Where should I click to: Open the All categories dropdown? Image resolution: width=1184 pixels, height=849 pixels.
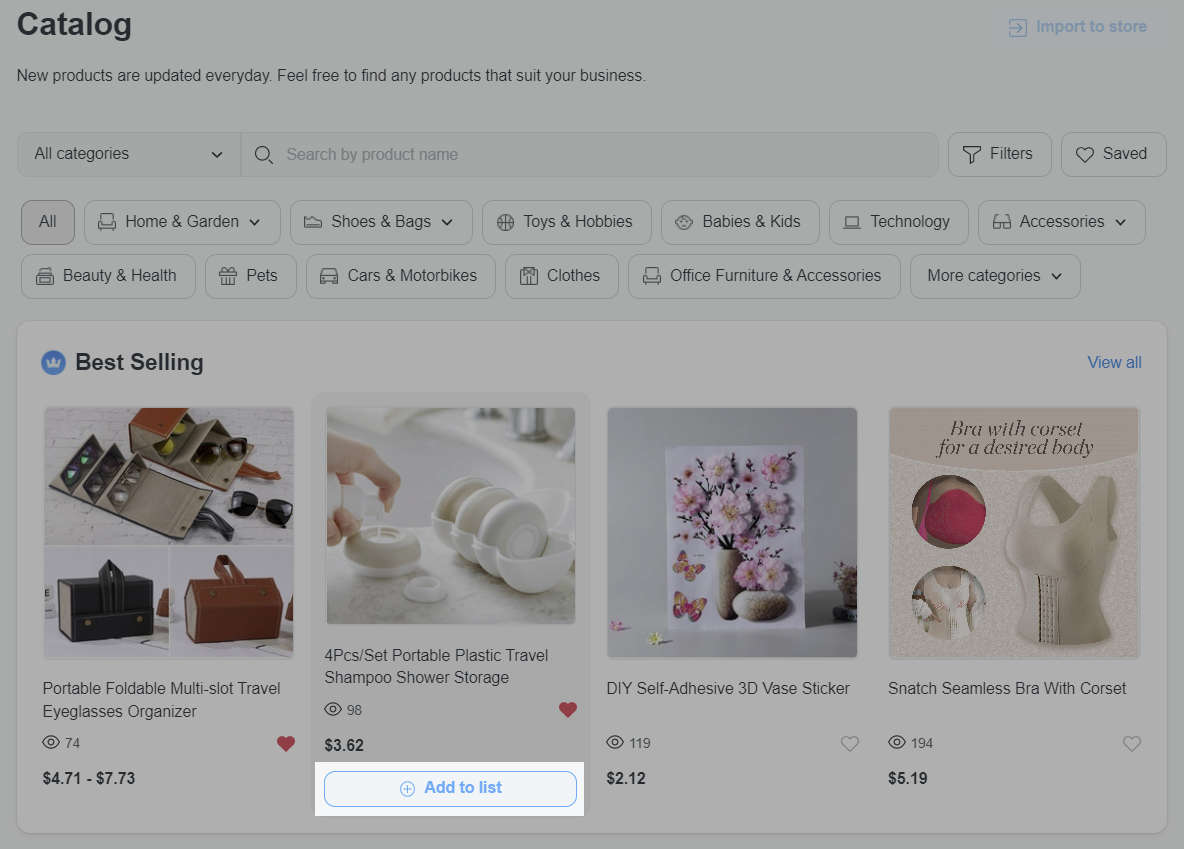(129, 154)
